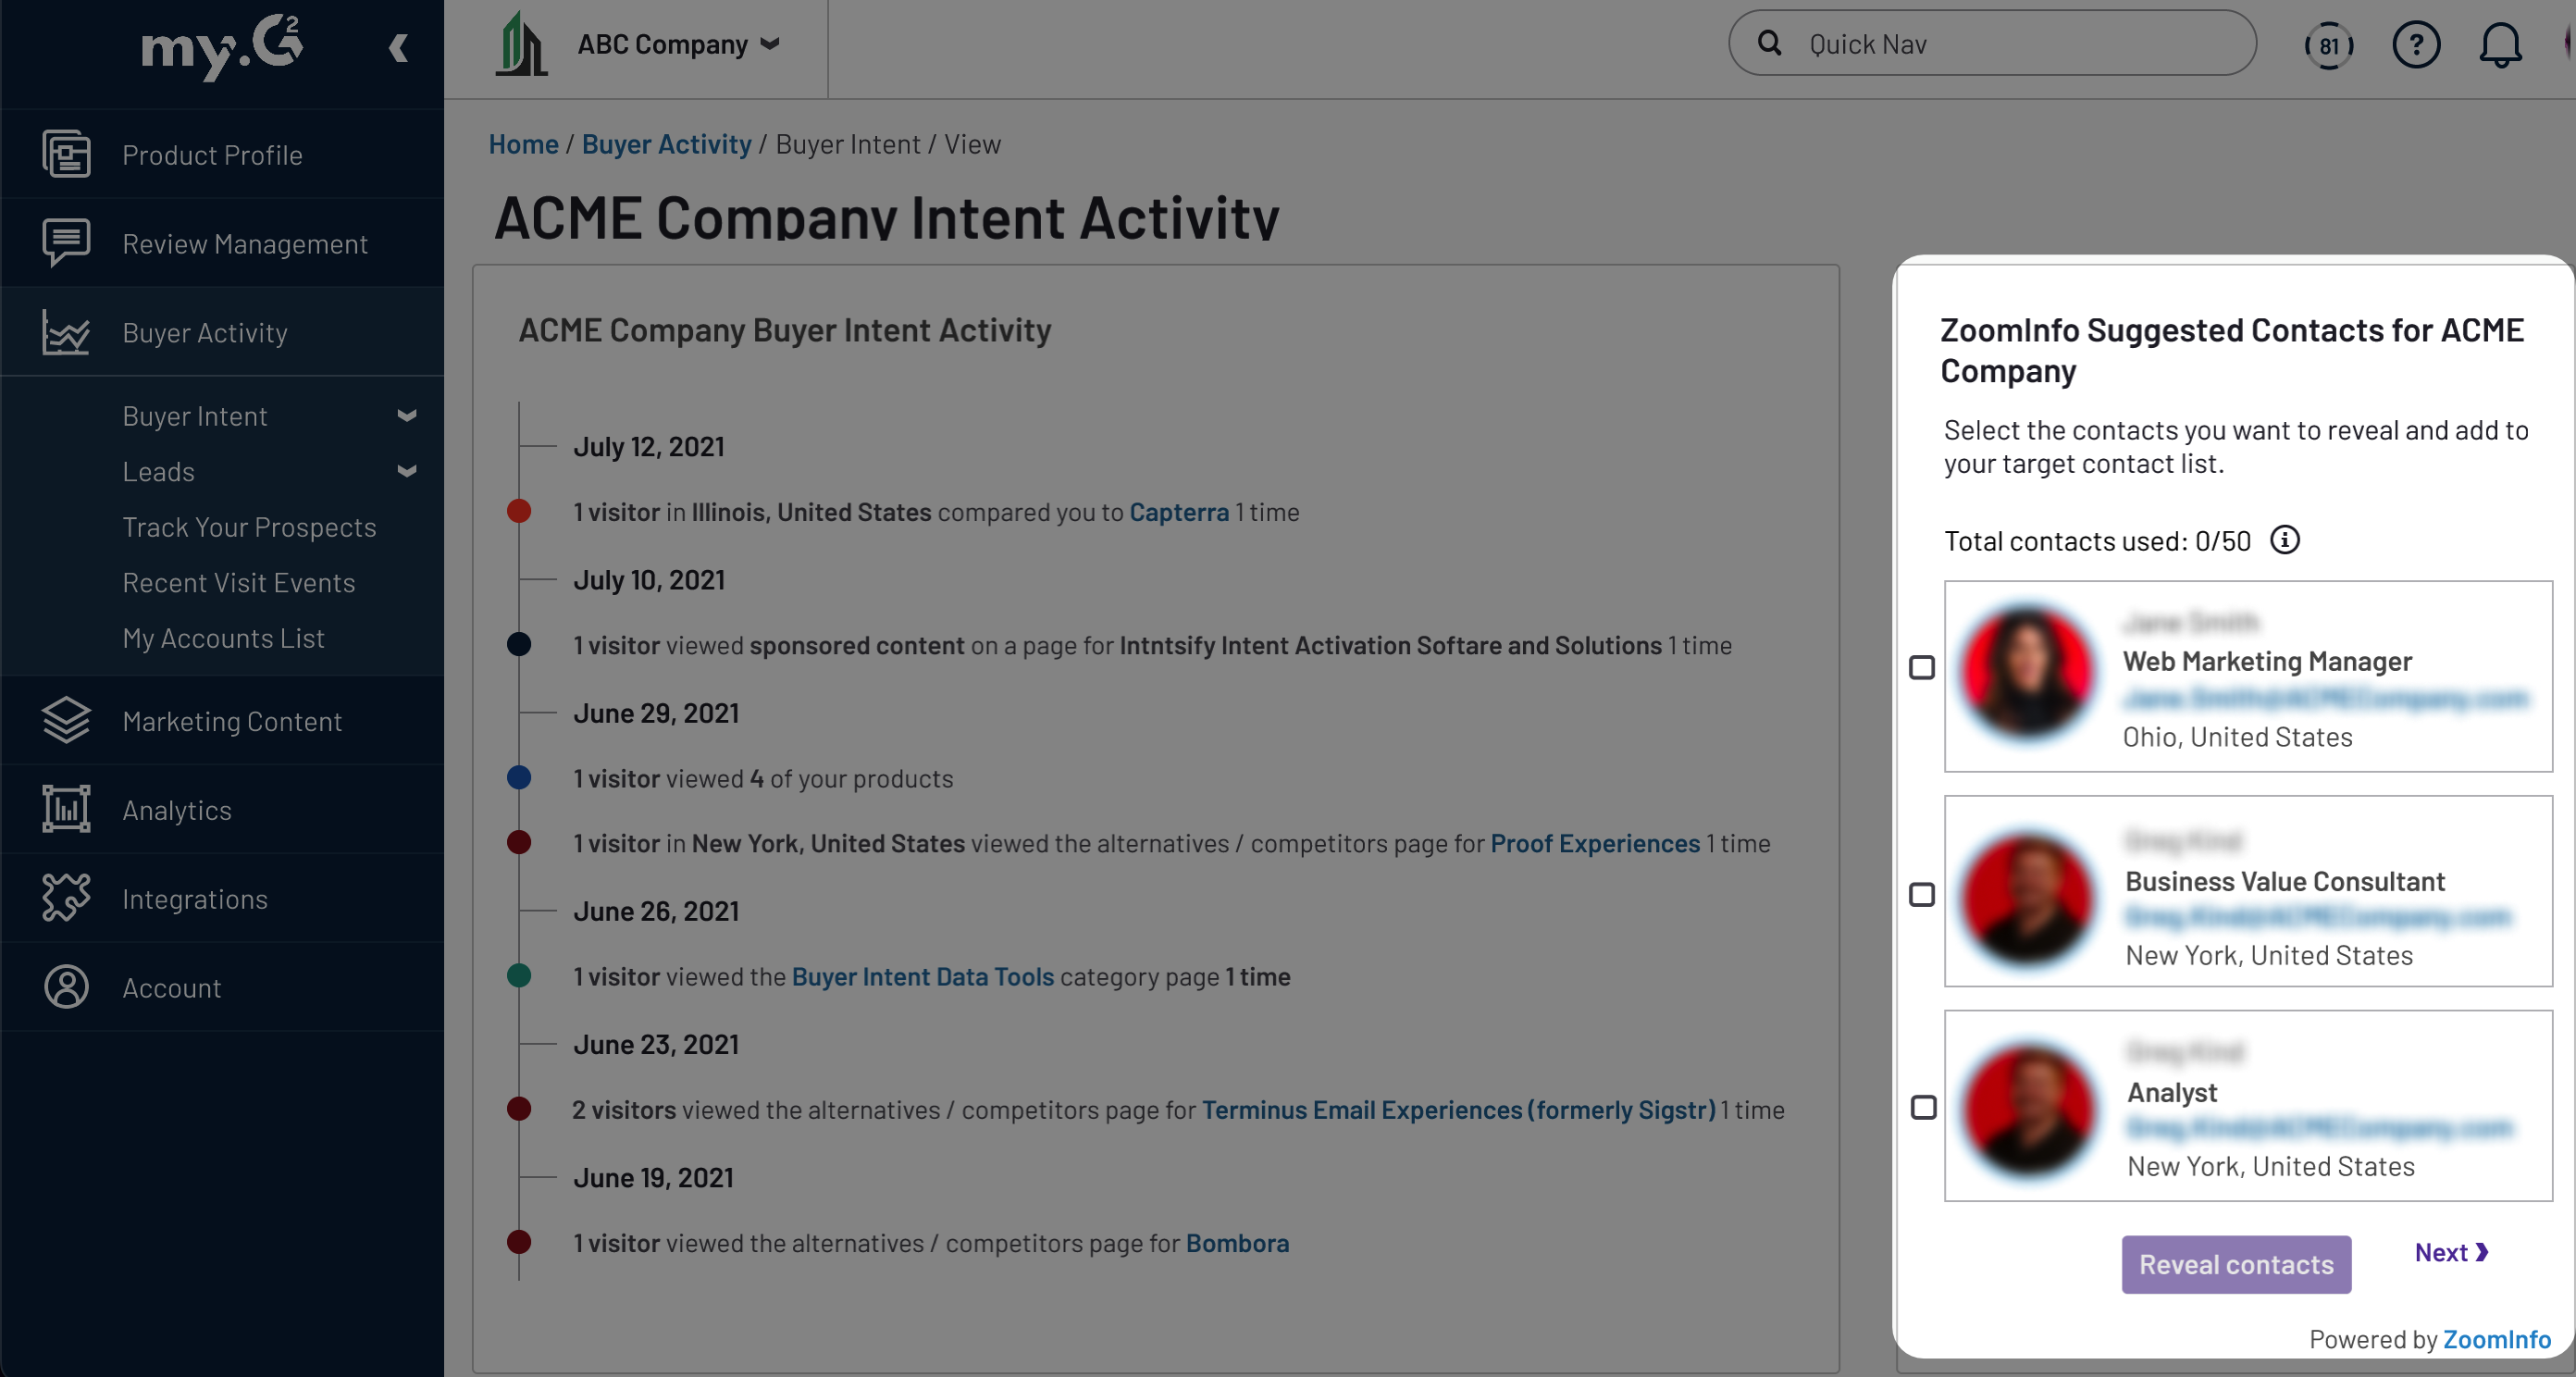Click the Analytics chart icon

66,809
